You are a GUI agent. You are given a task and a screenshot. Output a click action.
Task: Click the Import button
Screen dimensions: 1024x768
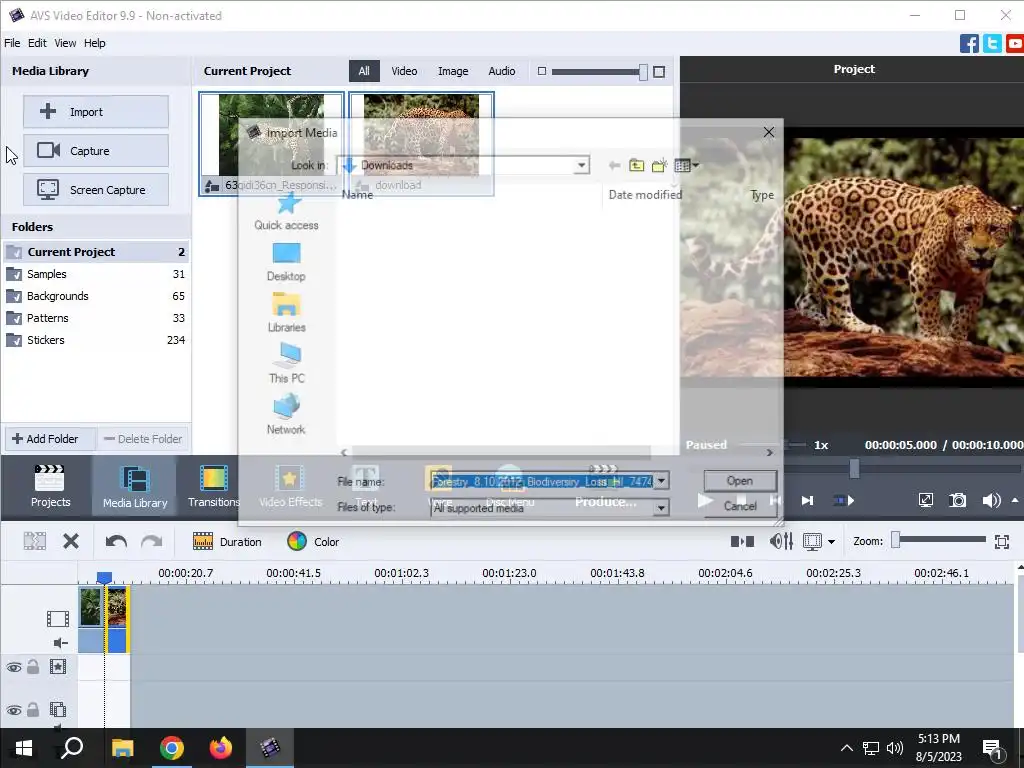pyautogui.click(x=96, y=112)
